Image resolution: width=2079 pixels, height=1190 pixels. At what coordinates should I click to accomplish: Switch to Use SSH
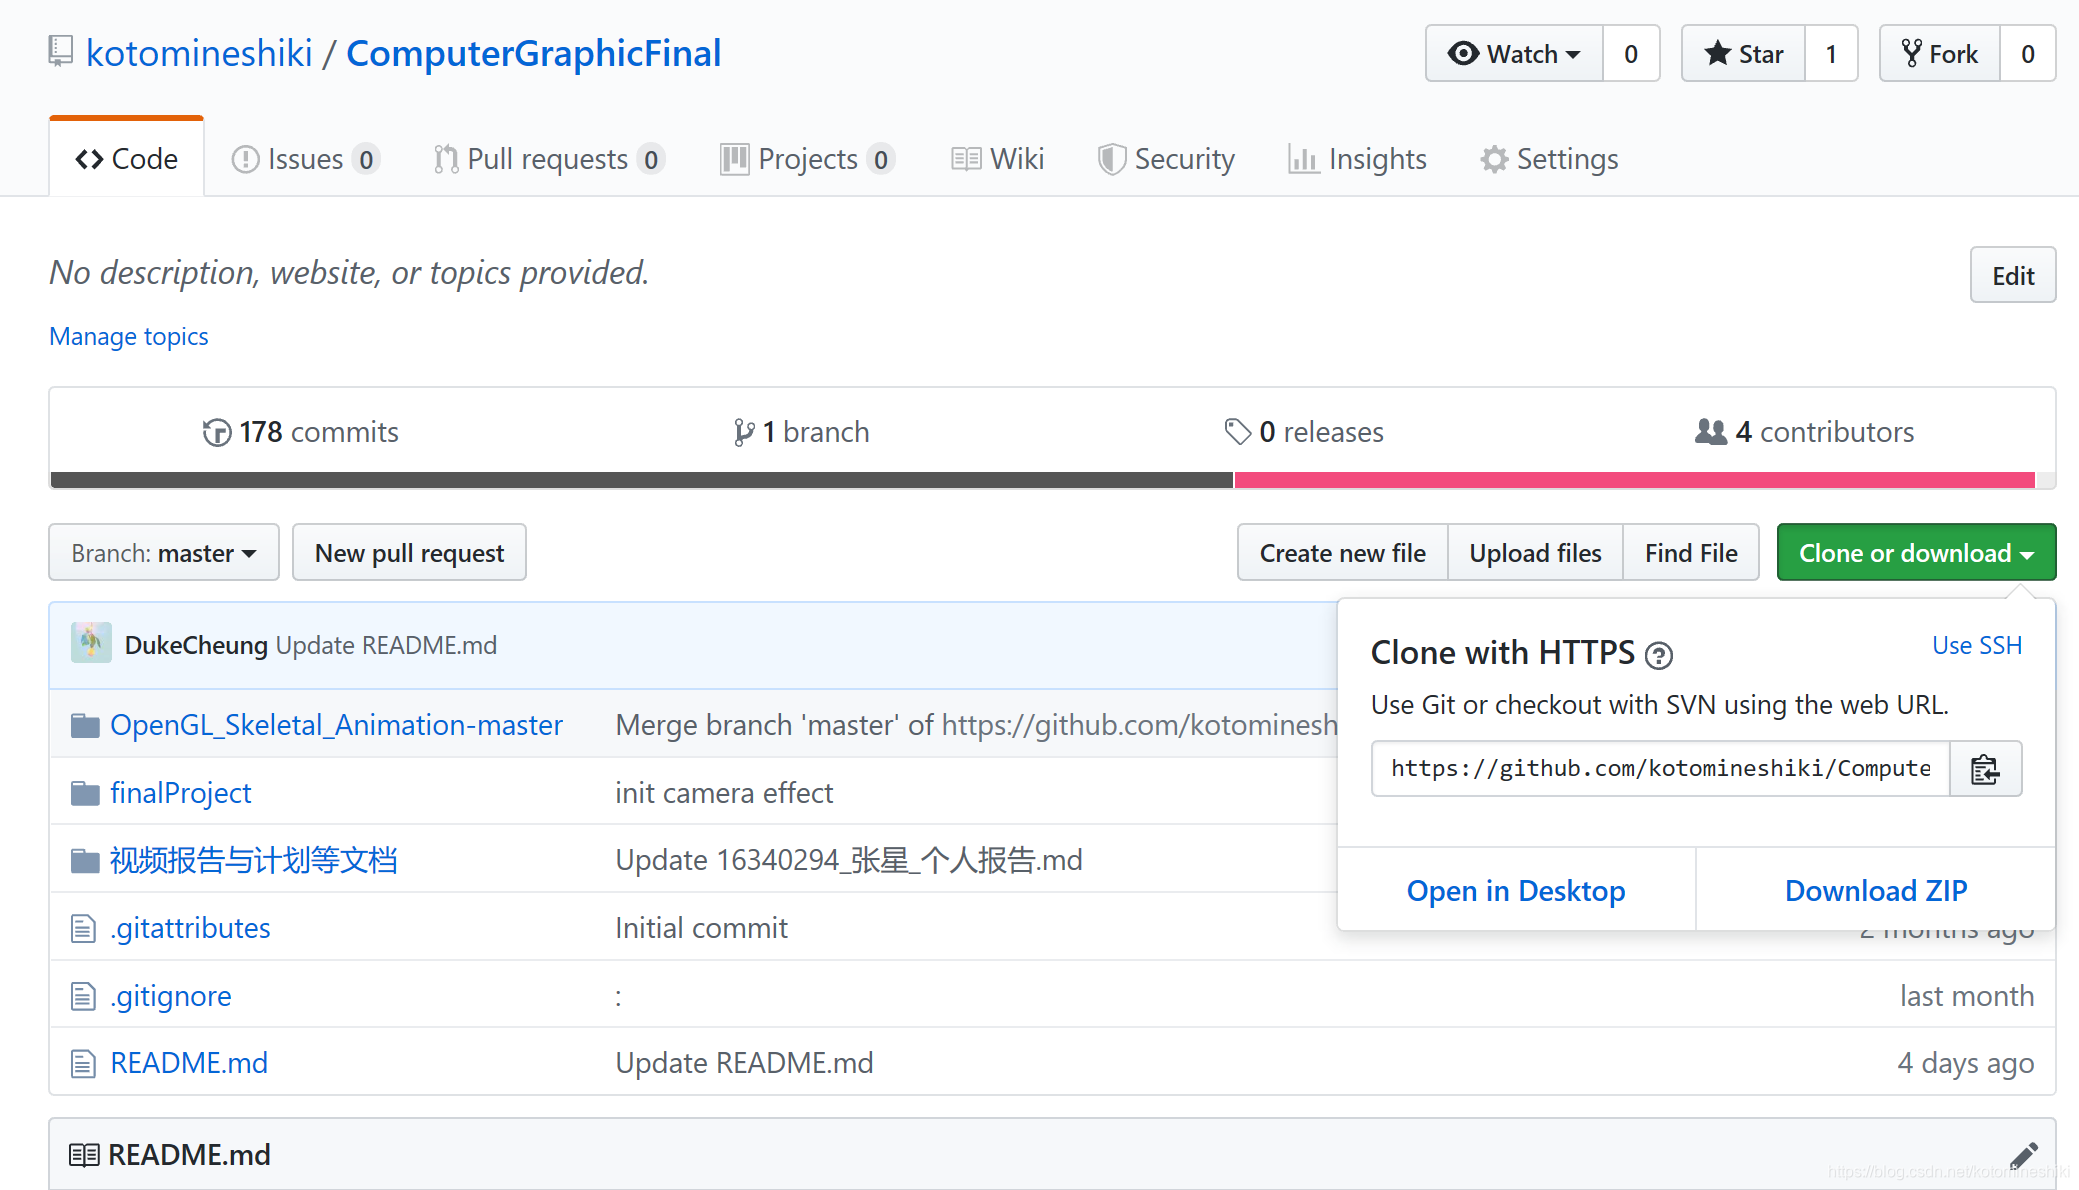1977,646
